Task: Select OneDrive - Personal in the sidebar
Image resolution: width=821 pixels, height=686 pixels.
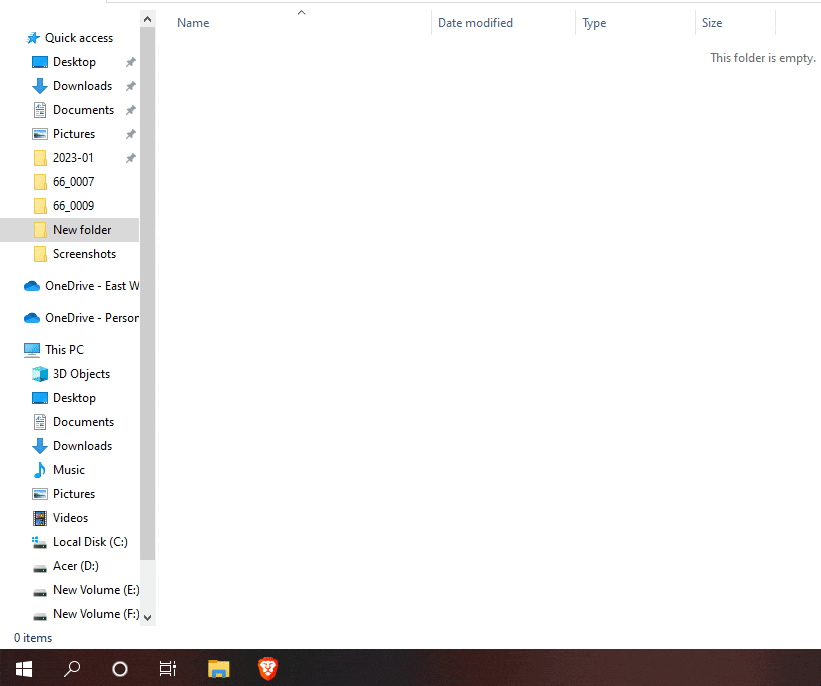Action: click(88, 317)
